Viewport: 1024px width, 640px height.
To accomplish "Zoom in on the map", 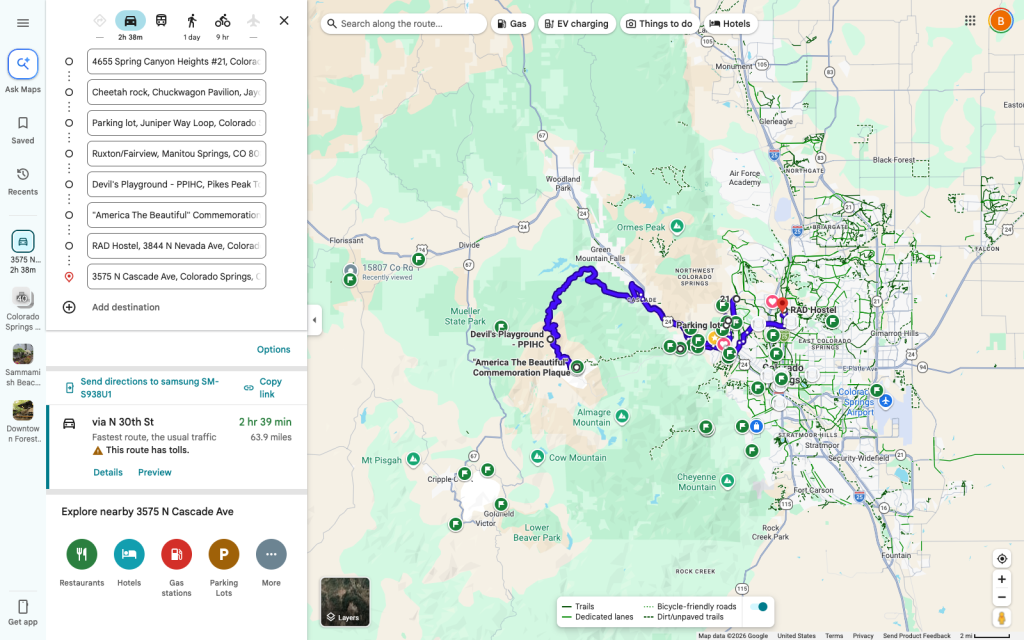I will click(1002, 579).
